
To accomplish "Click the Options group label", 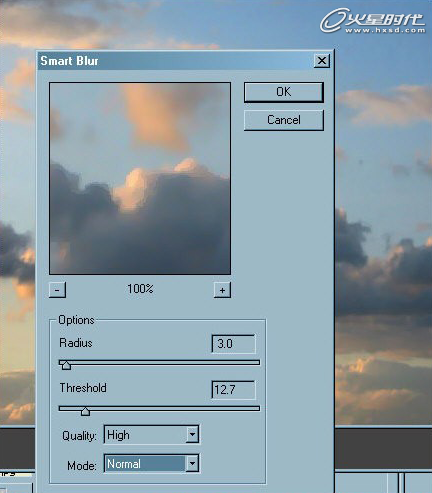I will [76, 320].
